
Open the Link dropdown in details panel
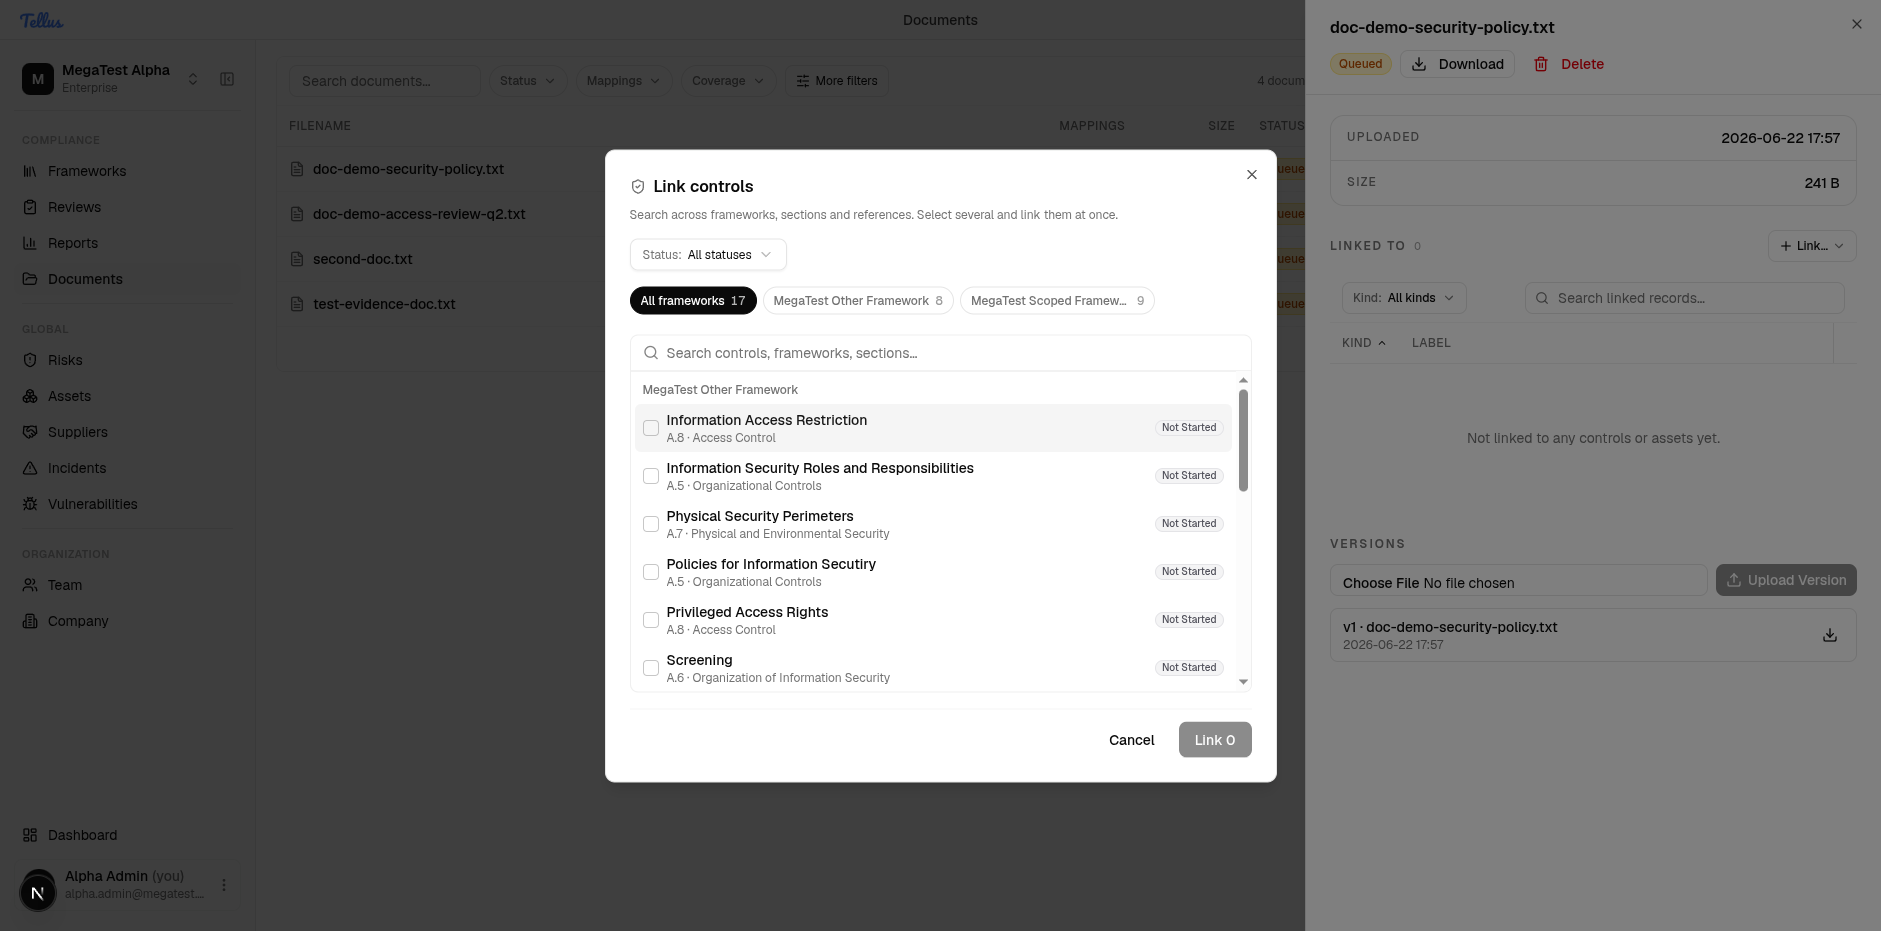(x=1812, y=246)
